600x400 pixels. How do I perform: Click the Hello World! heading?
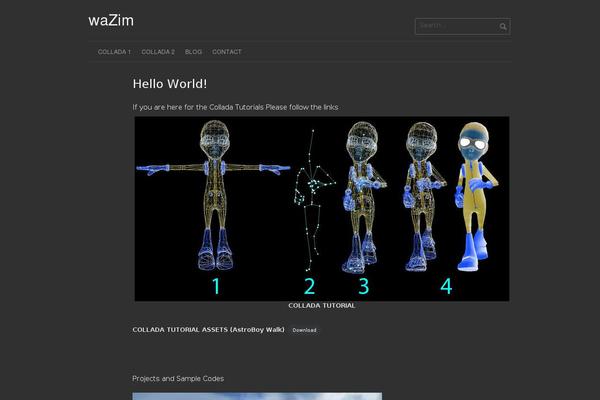coord(170,84)
